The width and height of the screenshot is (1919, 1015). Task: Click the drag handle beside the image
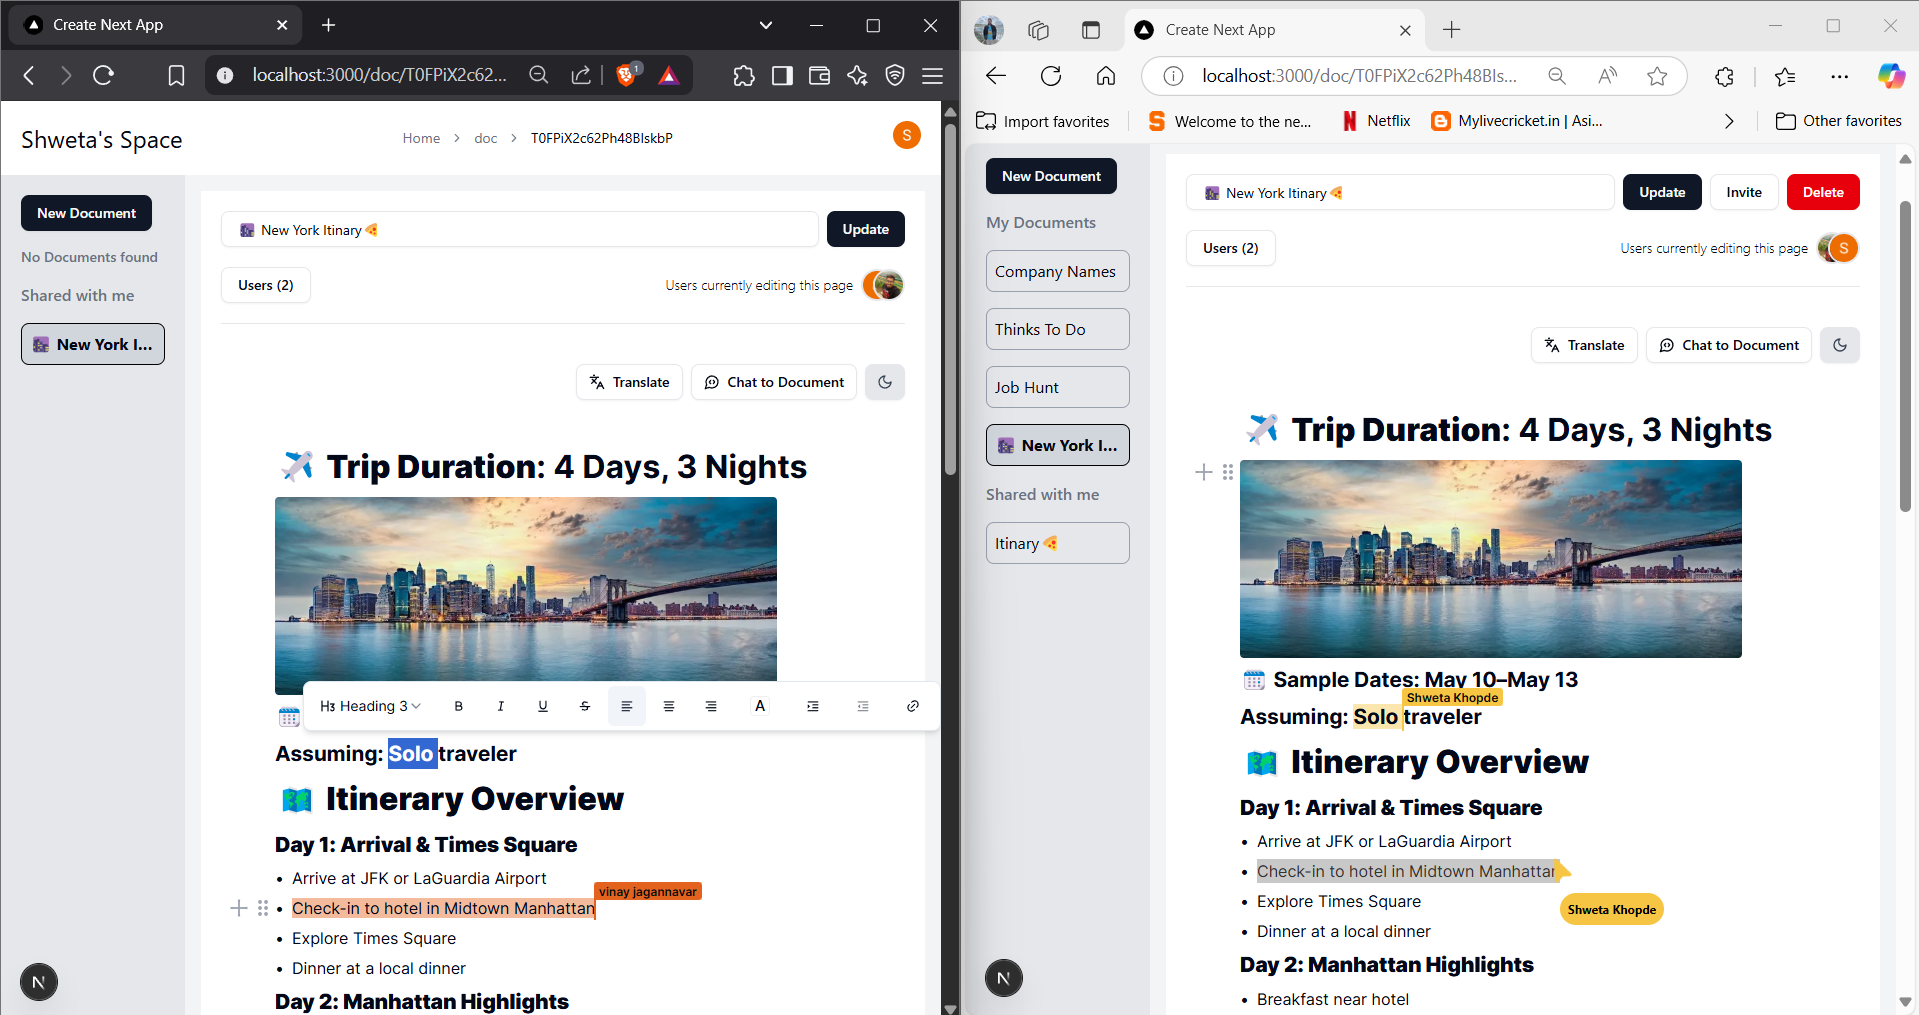point(1228,472)
